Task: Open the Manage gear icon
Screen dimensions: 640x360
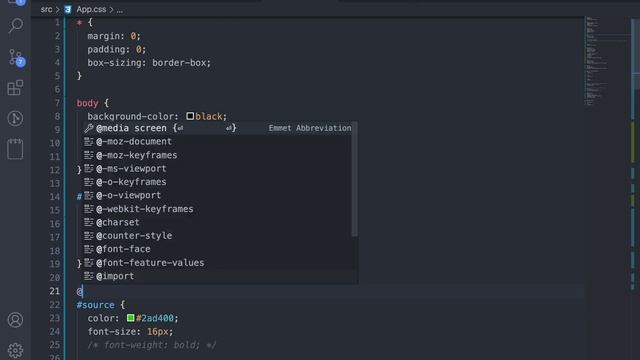Action: 16,350
